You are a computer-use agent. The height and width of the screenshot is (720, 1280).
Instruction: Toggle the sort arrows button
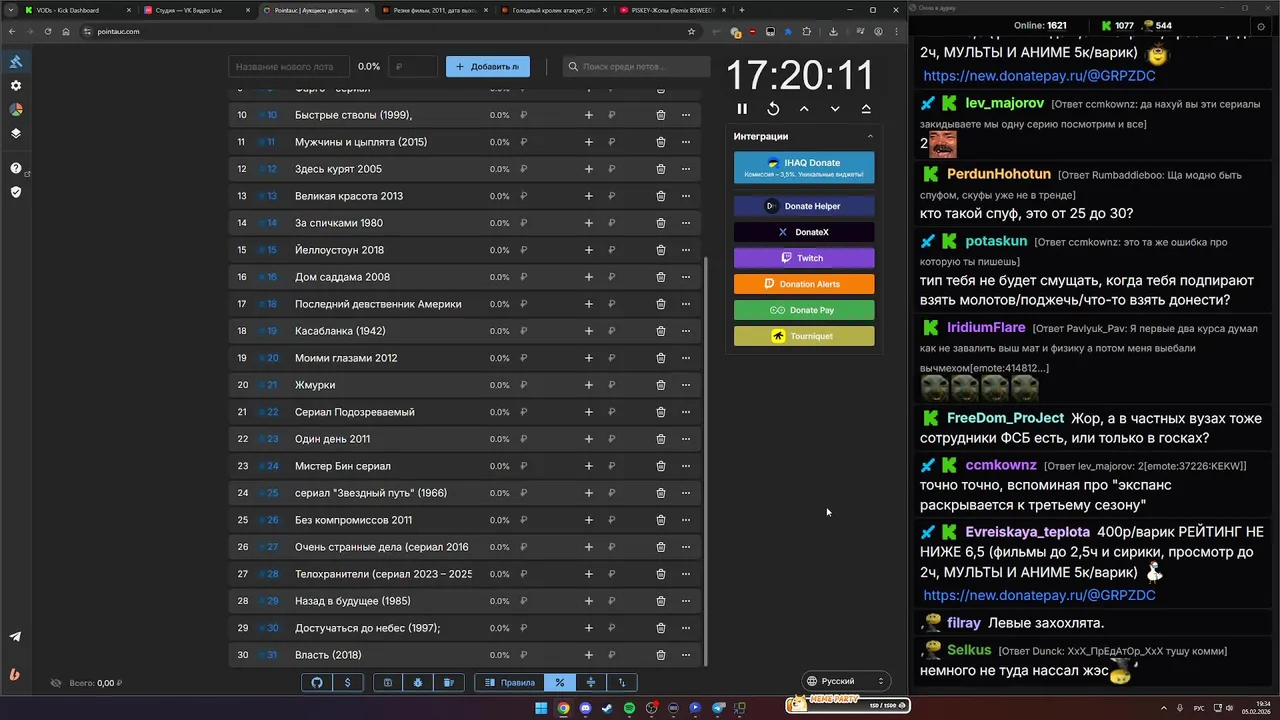(x=622, y=682)
